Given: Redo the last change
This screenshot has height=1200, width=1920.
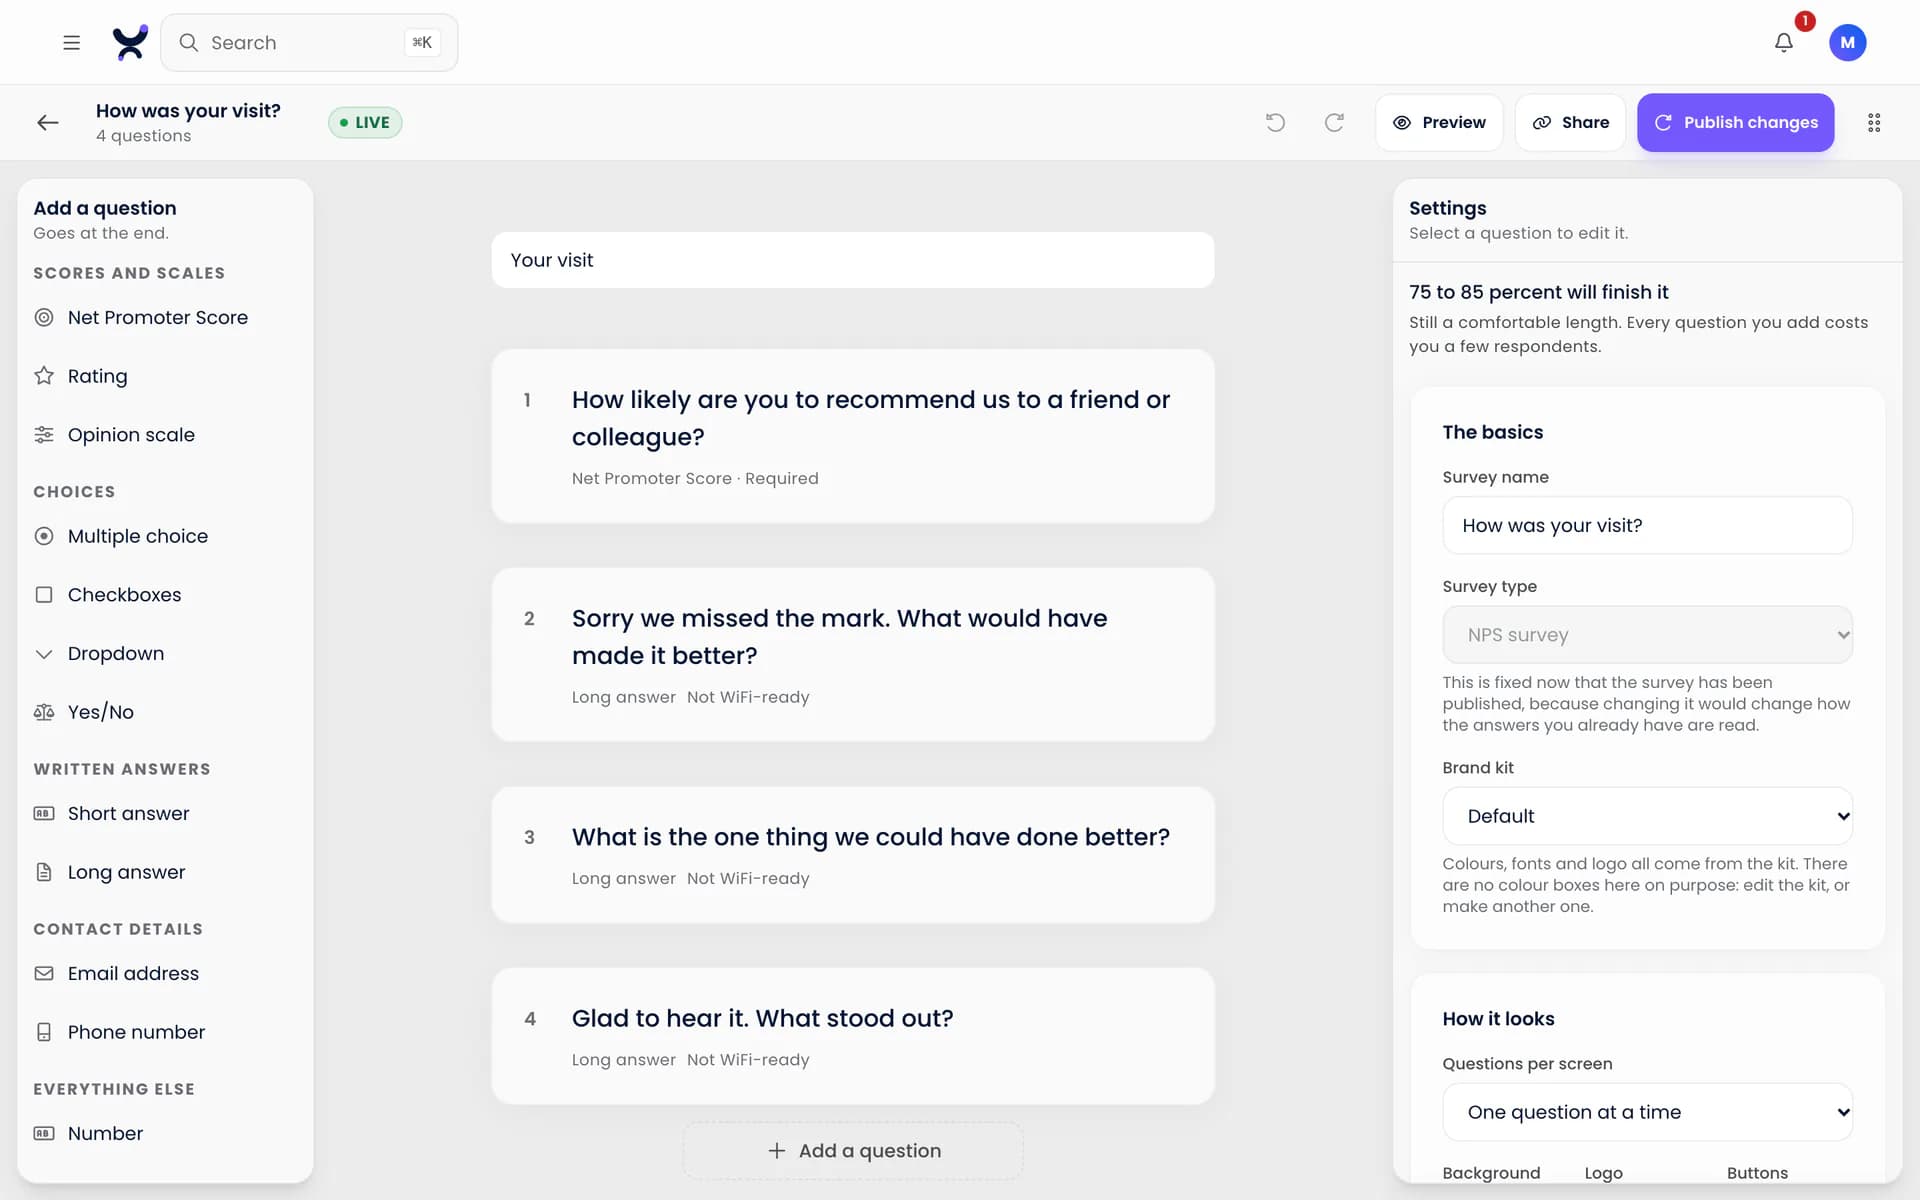Looking at the screenshot, I should (x=1334, y=122).
